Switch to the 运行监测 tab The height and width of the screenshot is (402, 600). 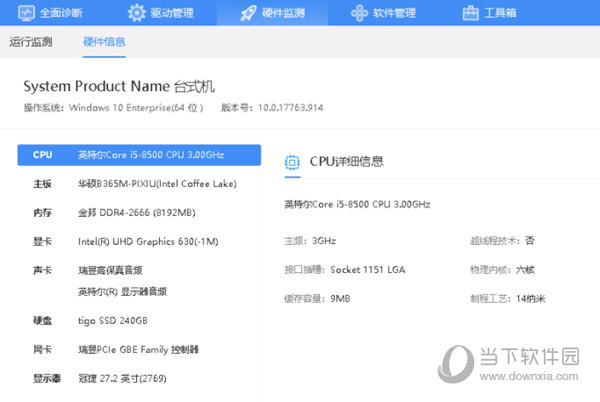pyautogui.click(x=31, y=42)
